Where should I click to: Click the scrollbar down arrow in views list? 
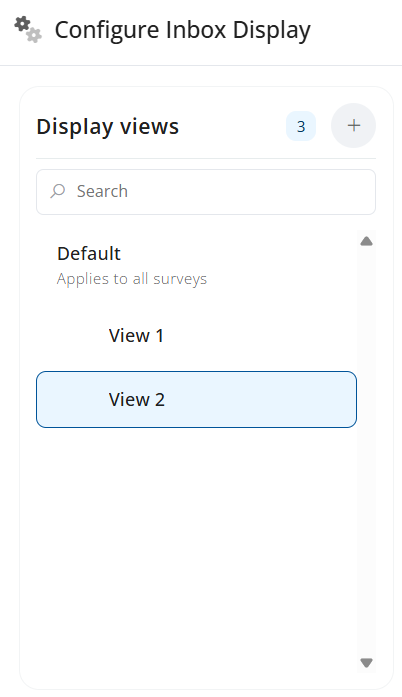click(x=366, y=663)
